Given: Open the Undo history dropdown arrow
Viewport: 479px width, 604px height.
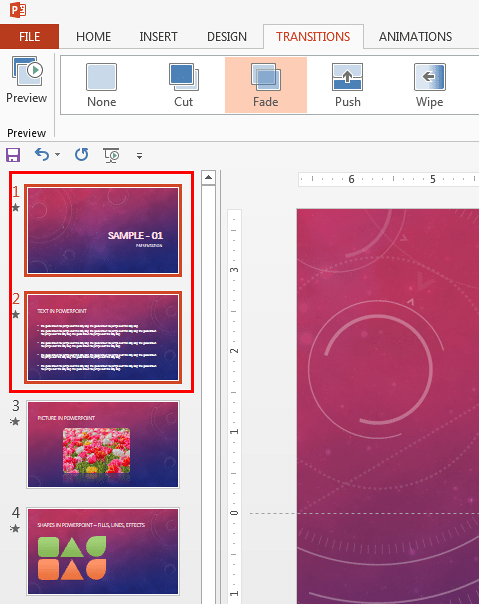Looking at the screenshot, I should (57, 155).
